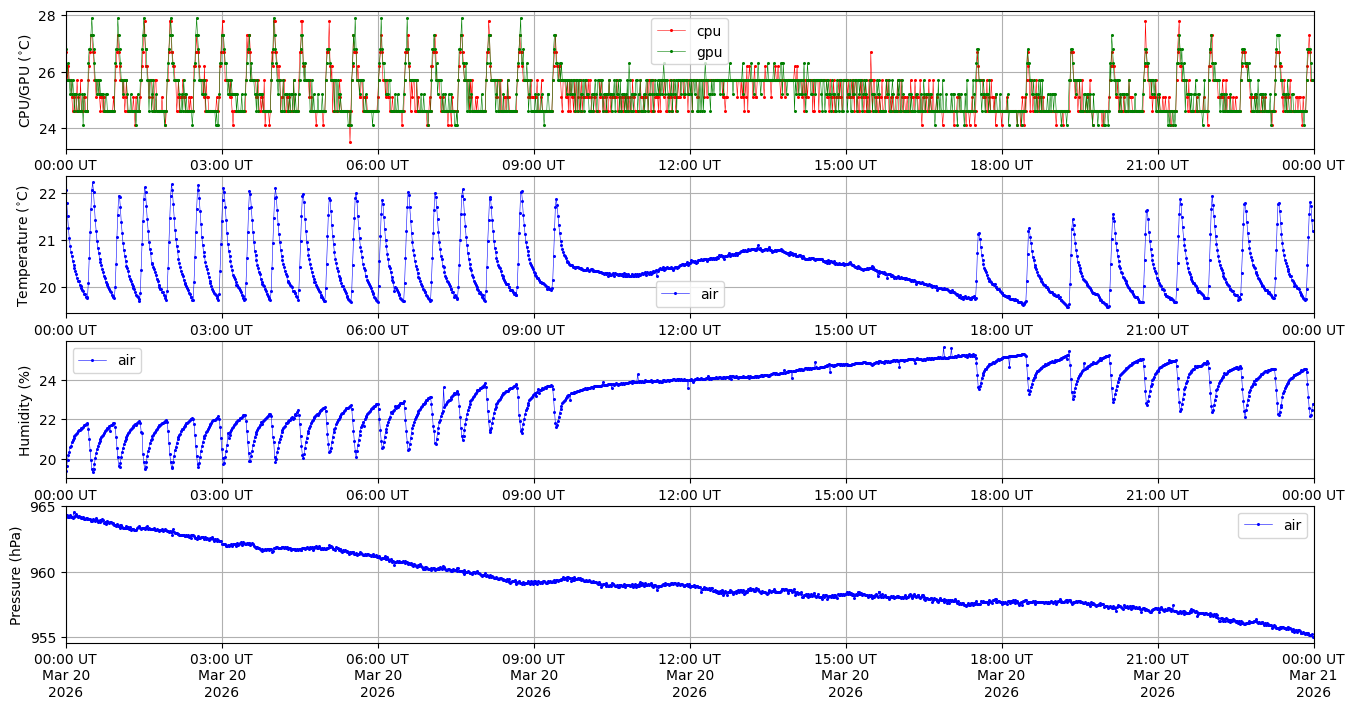The image size is (1354, 709).
Task: Click the air legend in Pressure plot
Action: pyautogui.click(x=1273, y=525)
